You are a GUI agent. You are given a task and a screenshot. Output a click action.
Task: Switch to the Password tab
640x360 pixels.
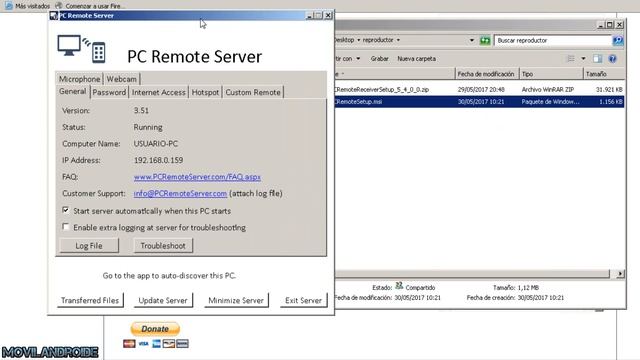109,92
